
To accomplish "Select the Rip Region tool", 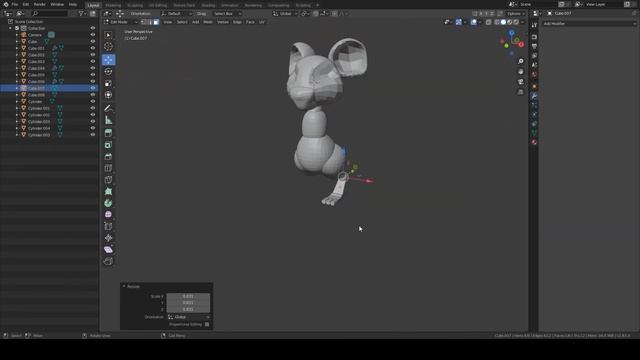I will point(108,261).
